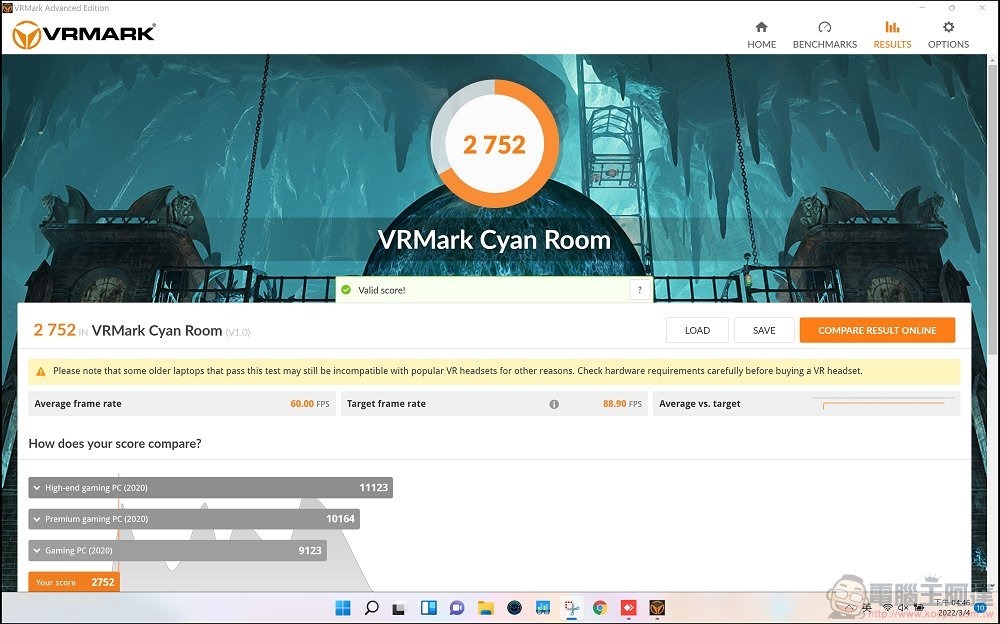Open Windows Search from the taskbar
Viewport: 1000px width, 624px height.
point(372,607)
